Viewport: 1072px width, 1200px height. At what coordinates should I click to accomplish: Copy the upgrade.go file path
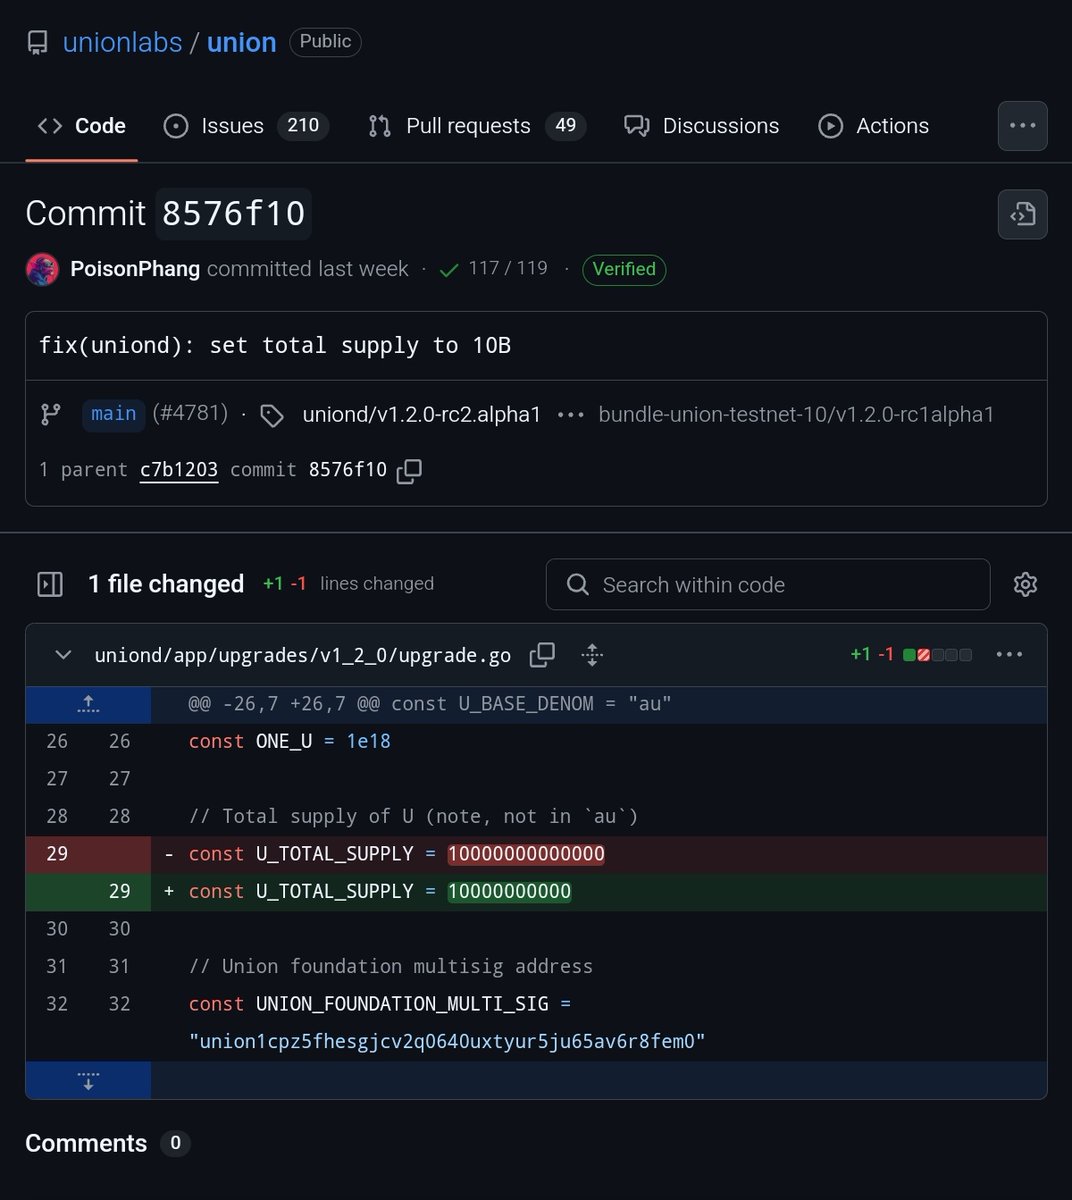[x=542, y=655]
